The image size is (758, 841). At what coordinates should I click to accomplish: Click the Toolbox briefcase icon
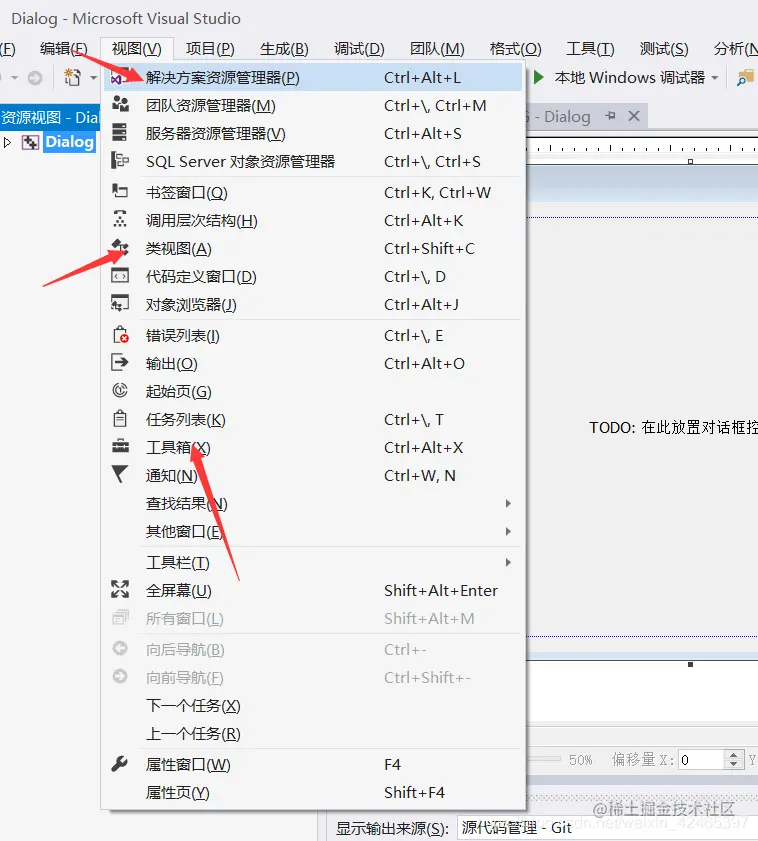coord(120,446)
